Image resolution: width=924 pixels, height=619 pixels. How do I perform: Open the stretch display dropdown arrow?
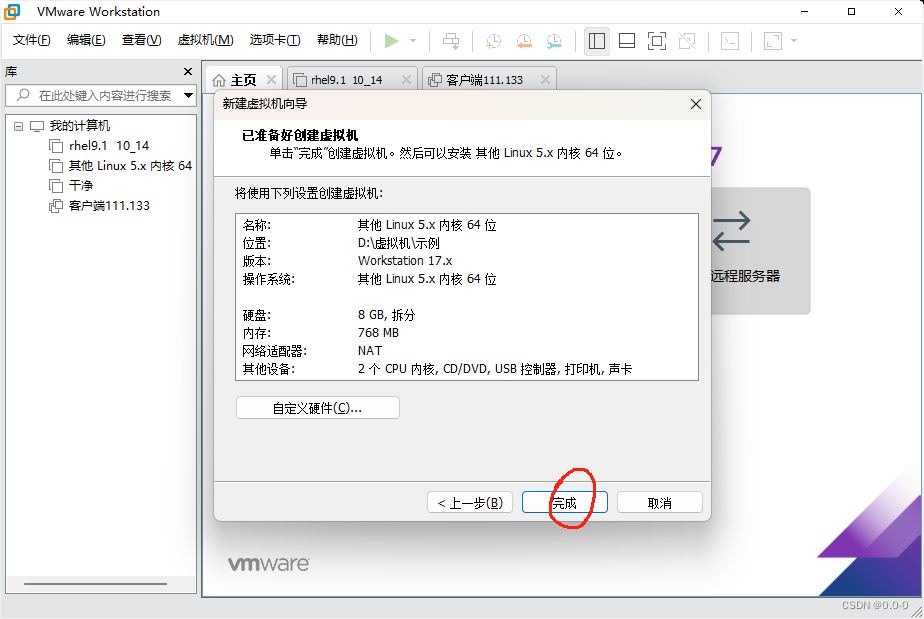794,41
